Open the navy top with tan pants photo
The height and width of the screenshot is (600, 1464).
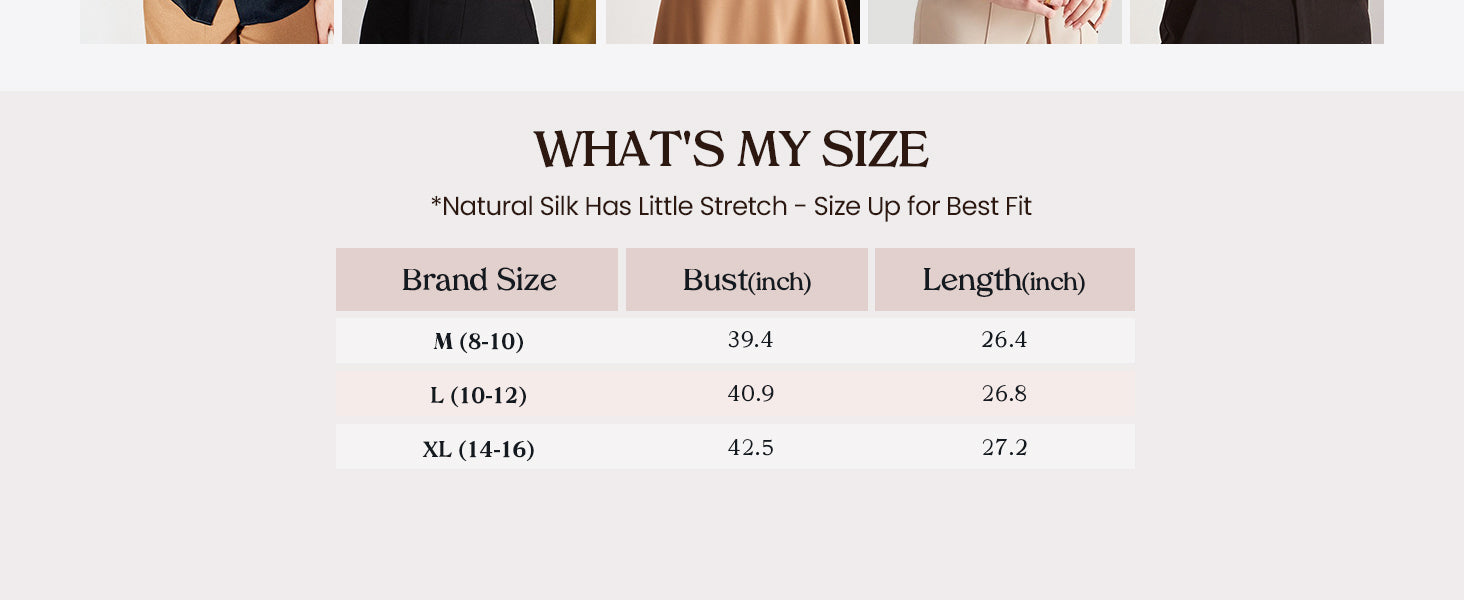pyautogui.click(x=207, y=21)
